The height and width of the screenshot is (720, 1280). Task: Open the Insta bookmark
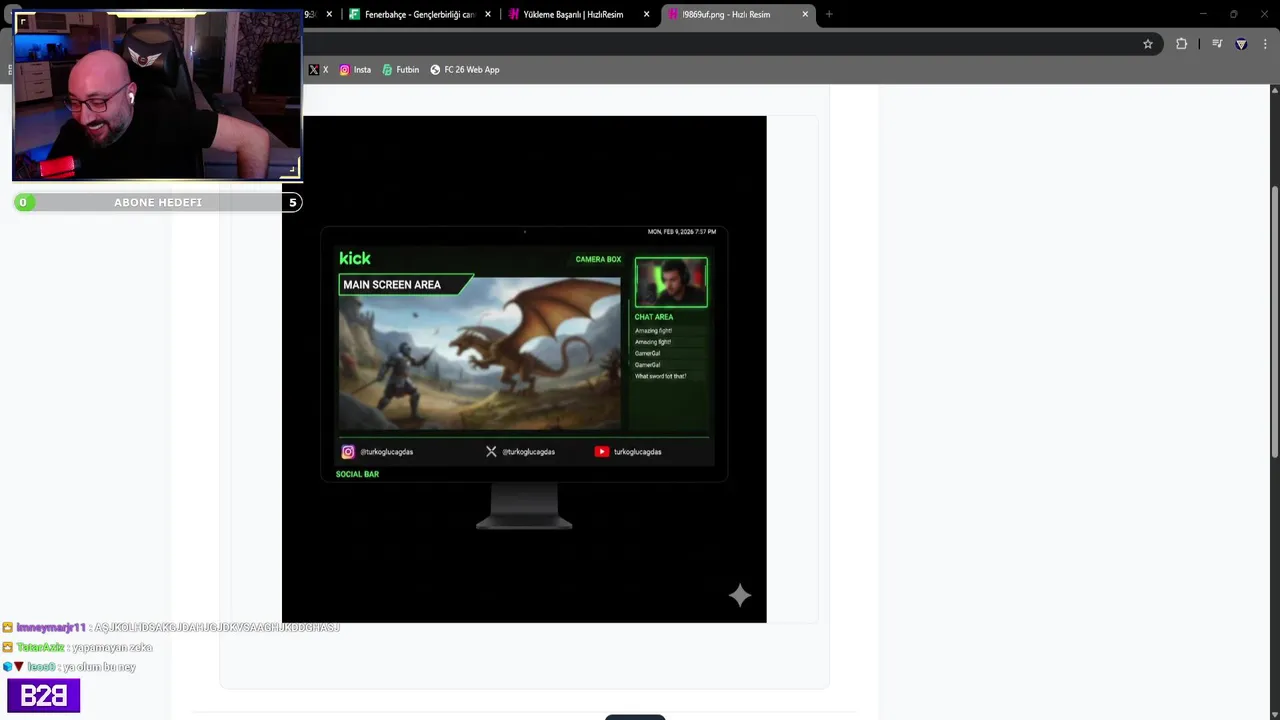coord(355,70)
